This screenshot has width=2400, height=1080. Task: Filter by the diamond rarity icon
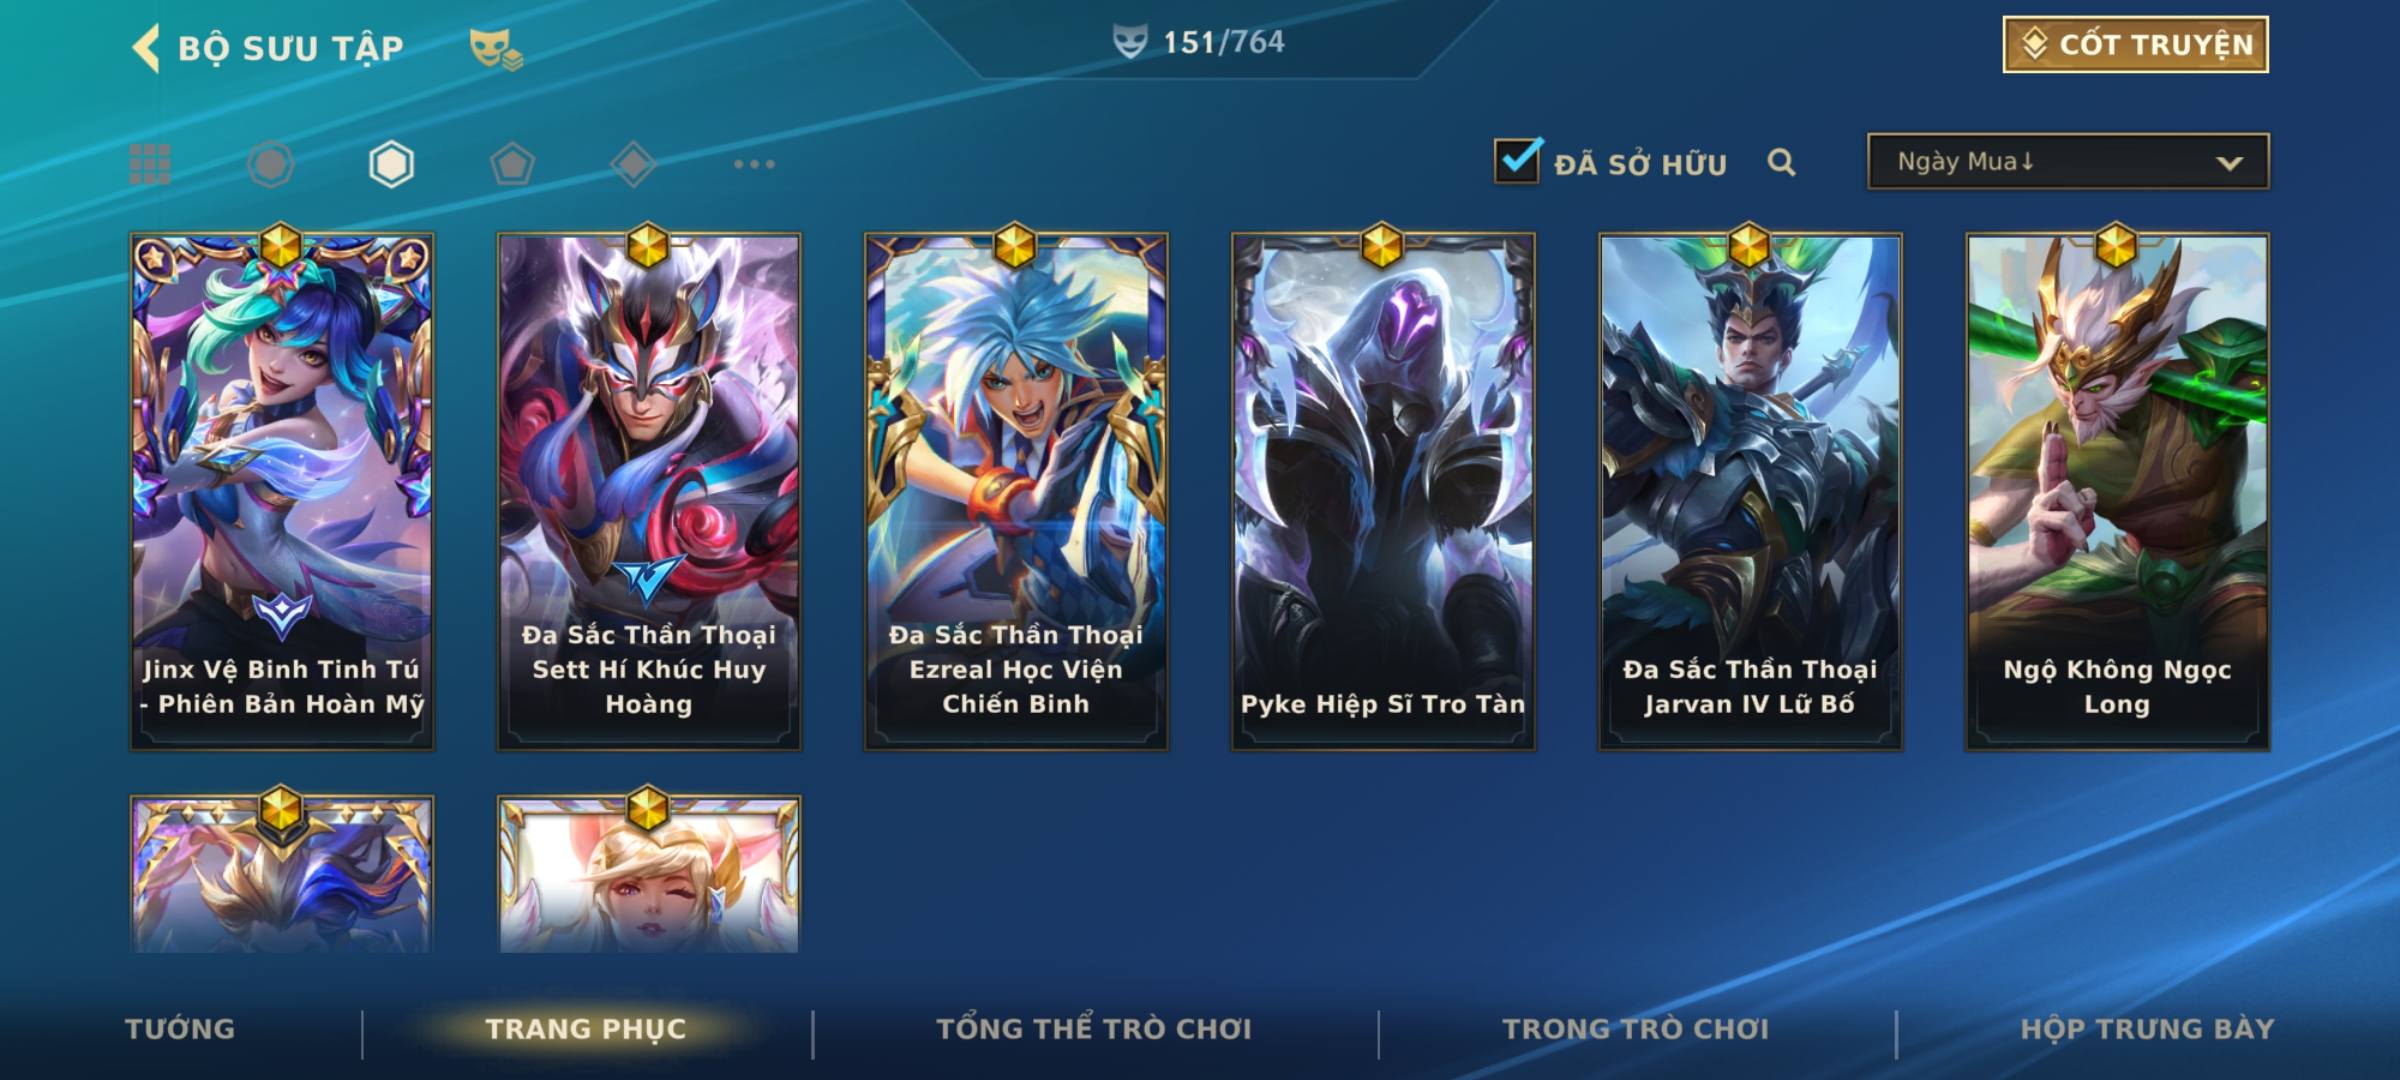coord(633,164)
